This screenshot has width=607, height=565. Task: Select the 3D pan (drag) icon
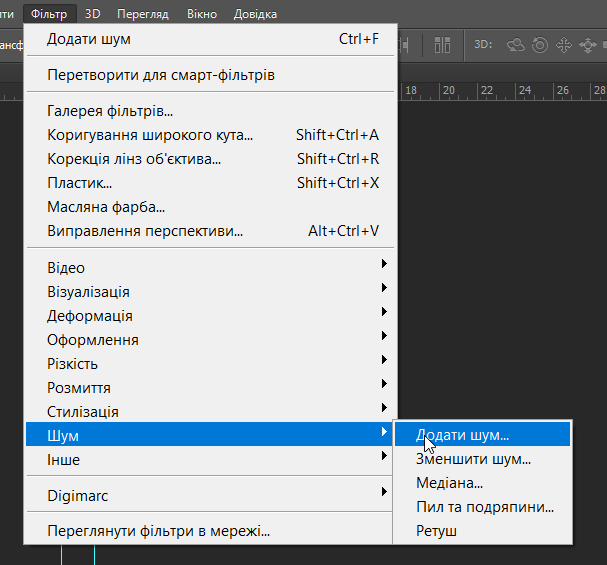(563, 45)
